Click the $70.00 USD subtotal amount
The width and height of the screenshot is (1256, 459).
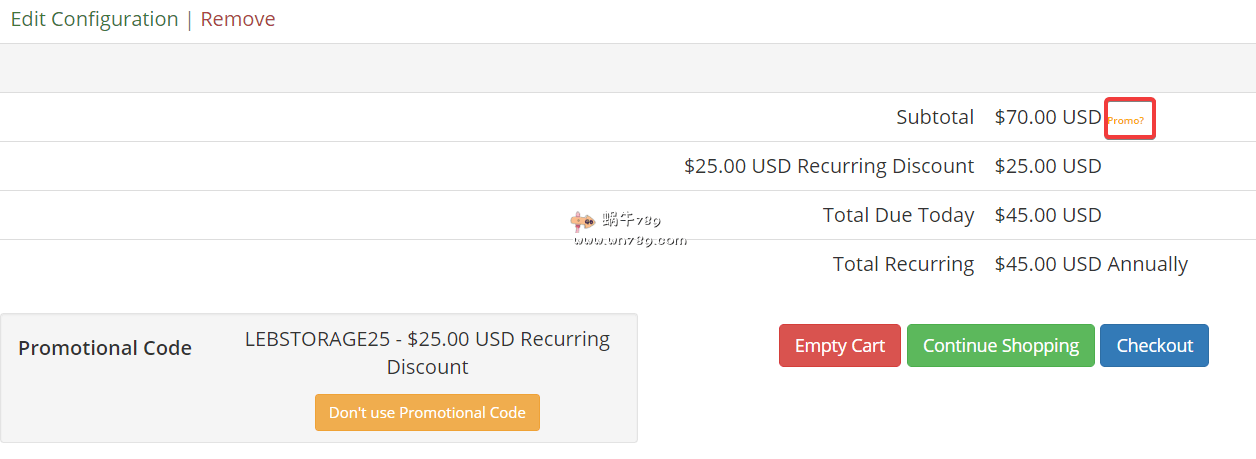point(1047,117)
